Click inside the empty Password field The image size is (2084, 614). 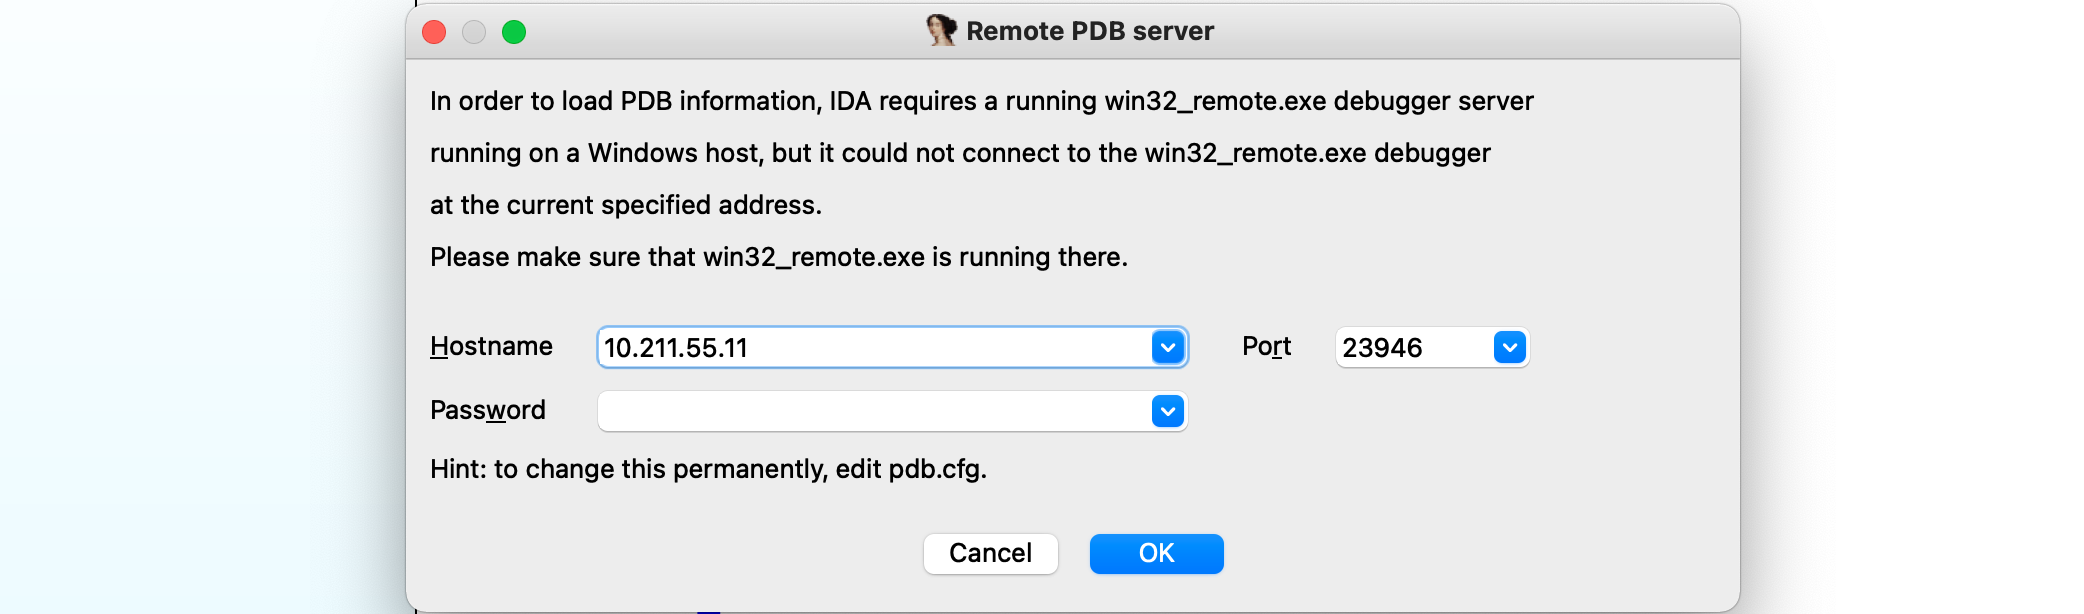pos(870,411)
